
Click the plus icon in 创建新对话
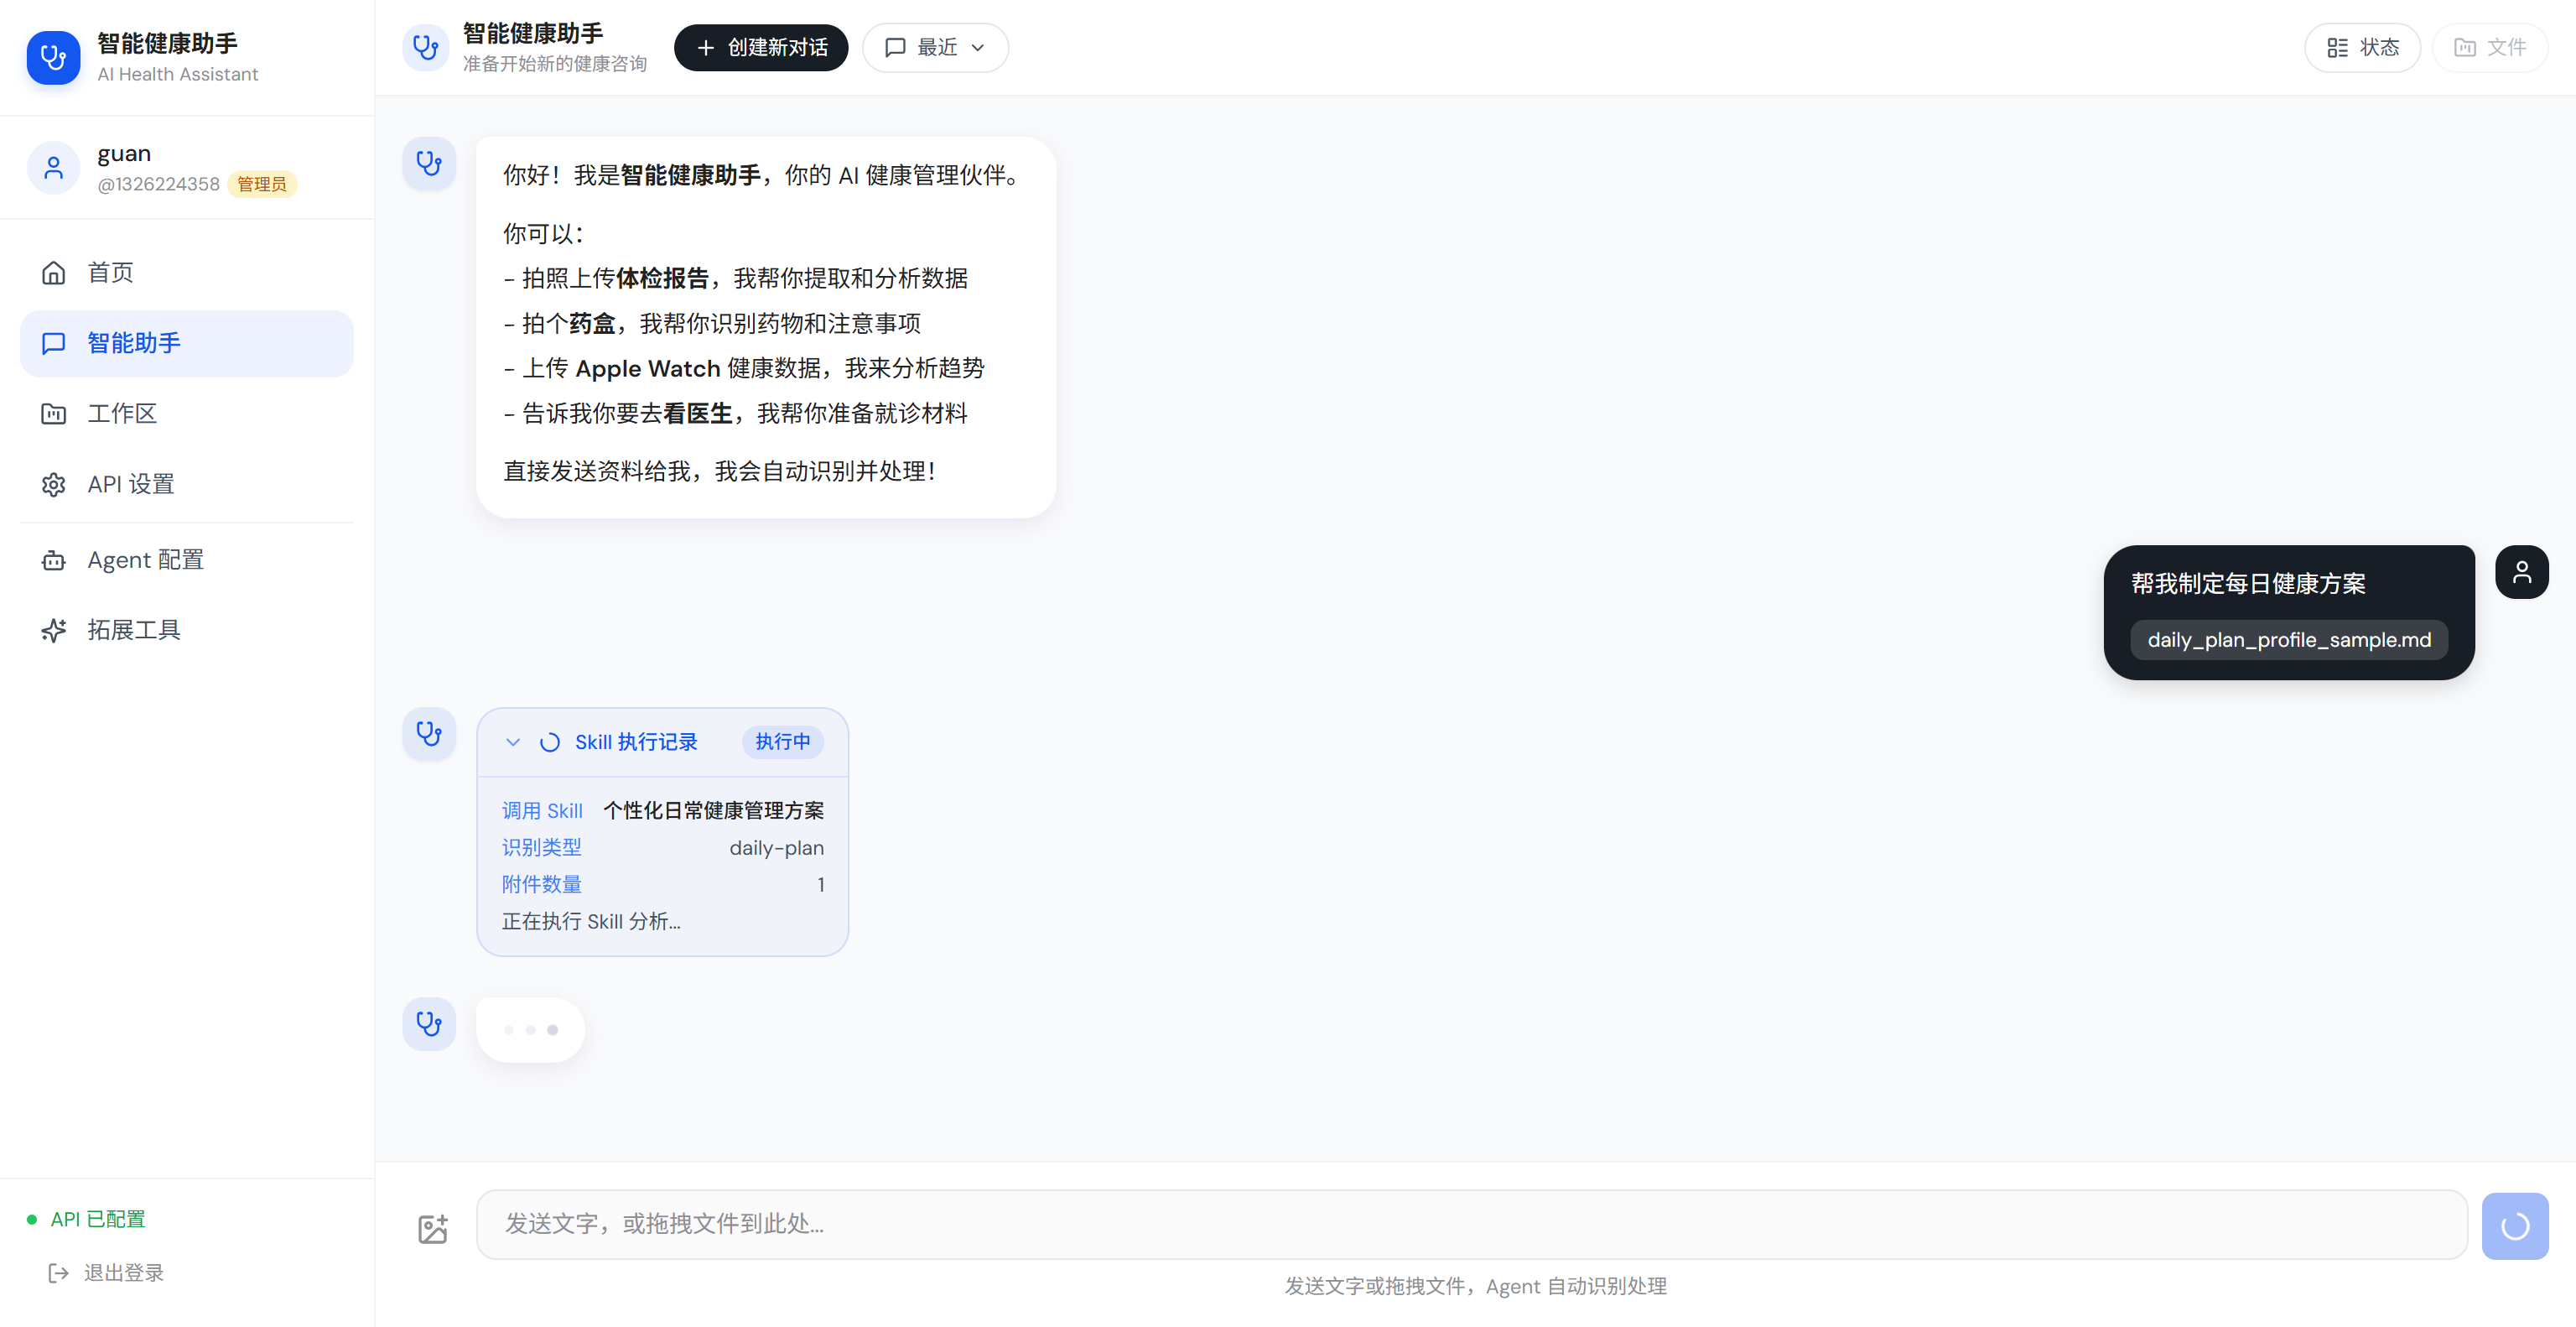705,48
